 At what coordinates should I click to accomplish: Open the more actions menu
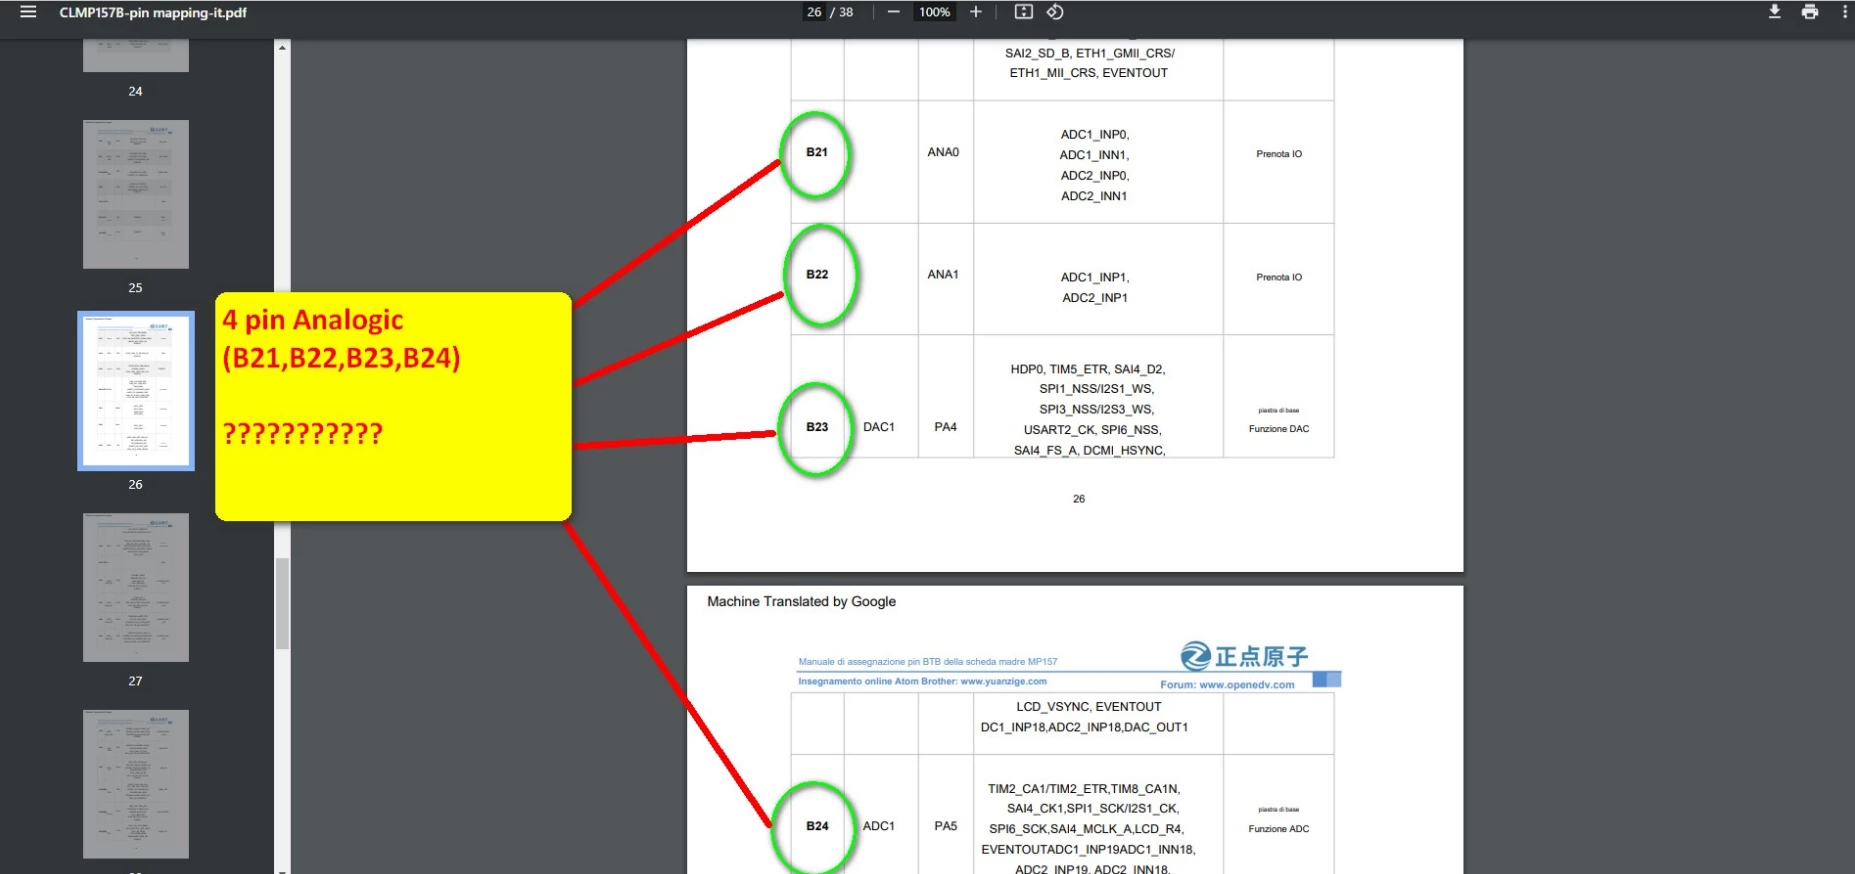pyautogui.click(x=1844, y=12)
